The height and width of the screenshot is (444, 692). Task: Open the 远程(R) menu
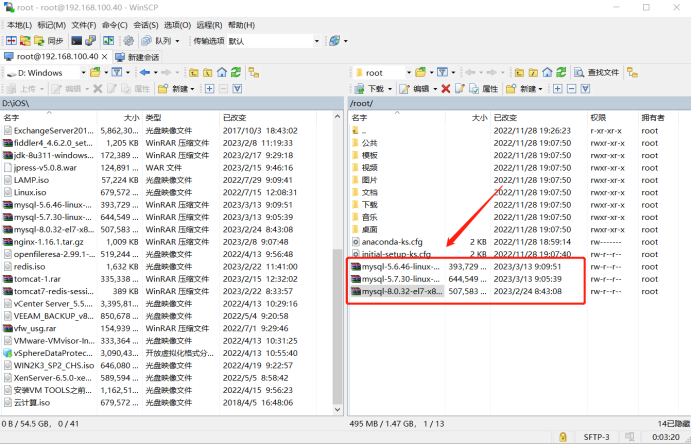tap(209, 25)
